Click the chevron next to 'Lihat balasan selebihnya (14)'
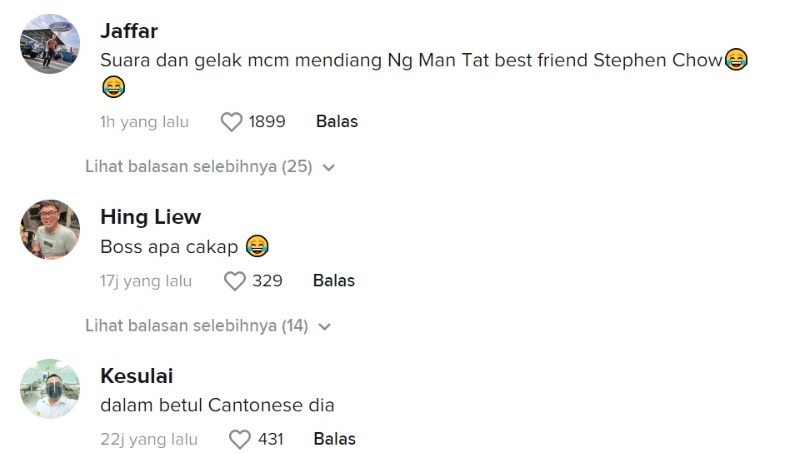 click(x=324, y=327)
